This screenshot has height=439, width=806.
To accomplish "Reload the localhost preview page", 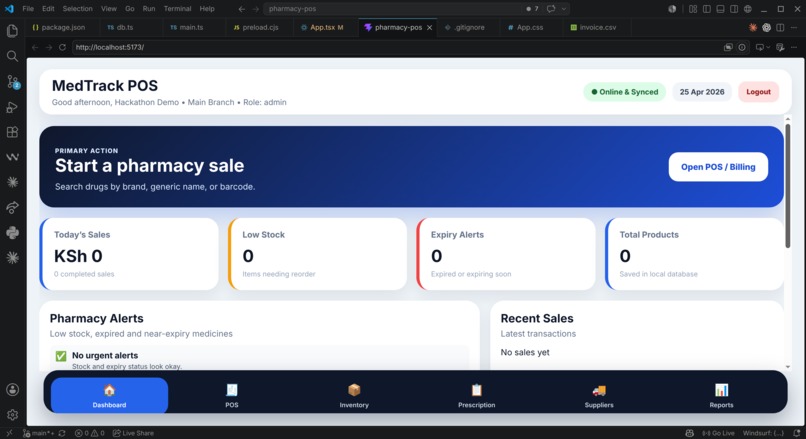I will 62,47.
